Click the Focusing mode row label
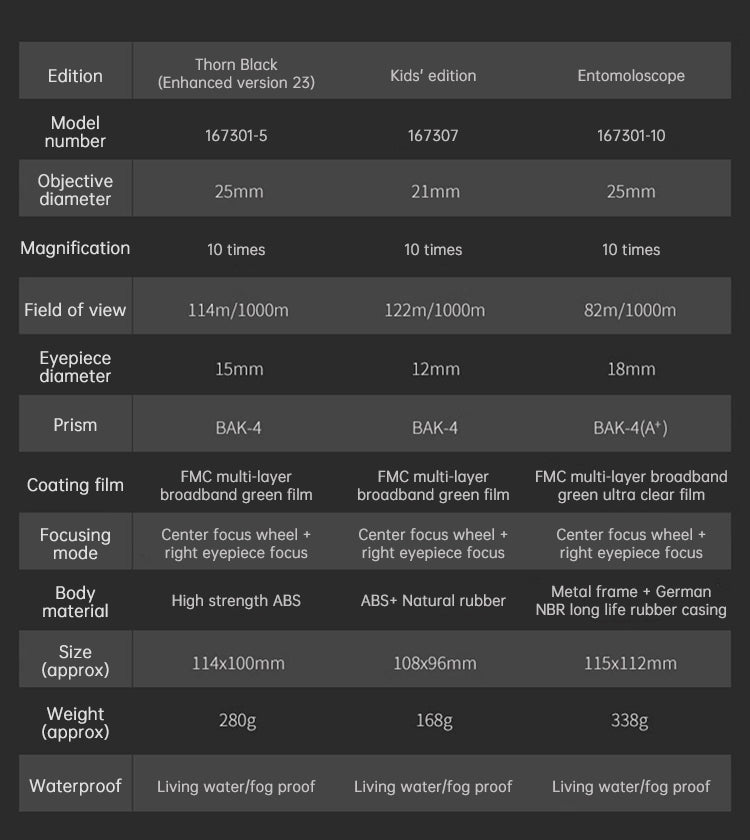The image size is (750, 840). (x=75, y=544)
